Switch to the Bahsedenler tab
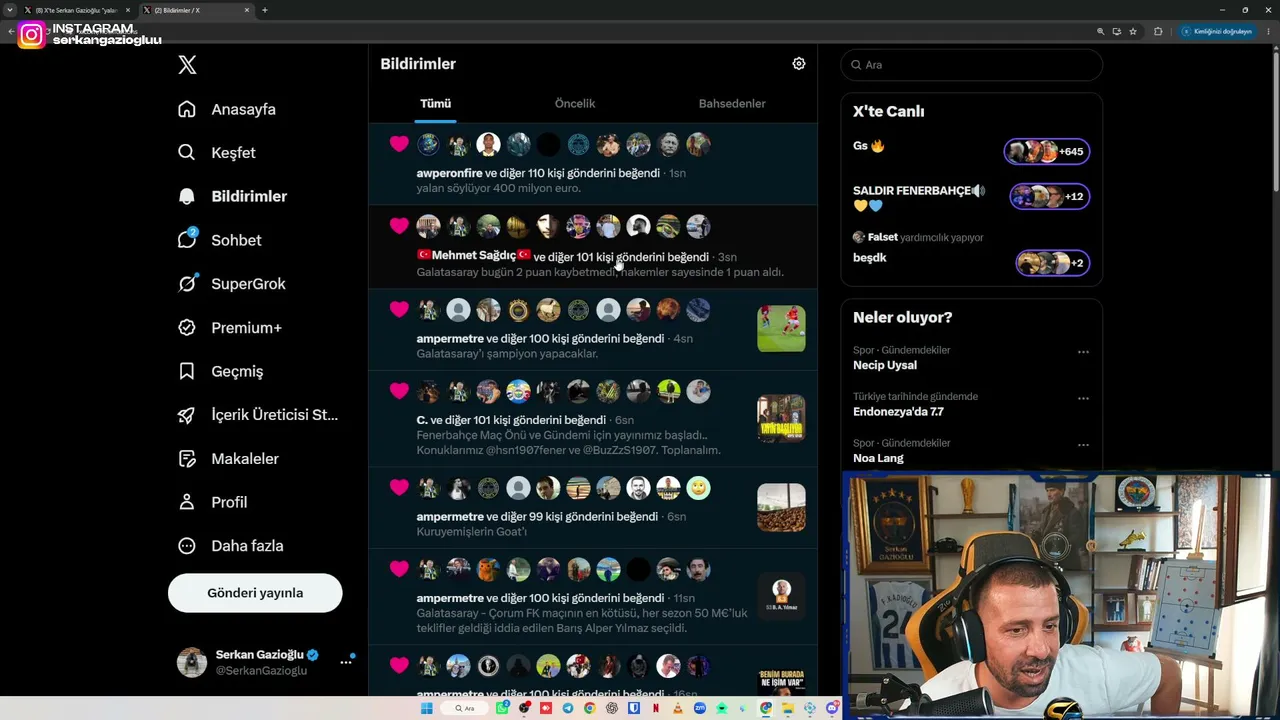The width and height of the screenshot is (1280, 720). pos(732,104)
